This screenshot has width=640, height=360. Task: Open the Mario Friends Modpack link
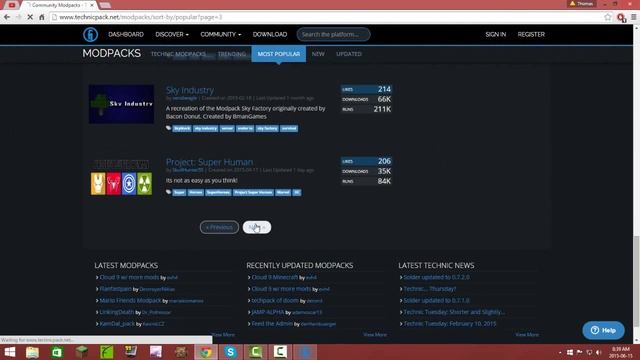130,300
